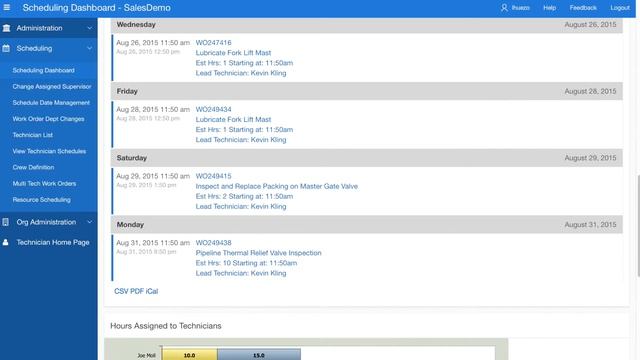Open work order WO247416
This screenshot has width=640, height=360.
point(213,42)
